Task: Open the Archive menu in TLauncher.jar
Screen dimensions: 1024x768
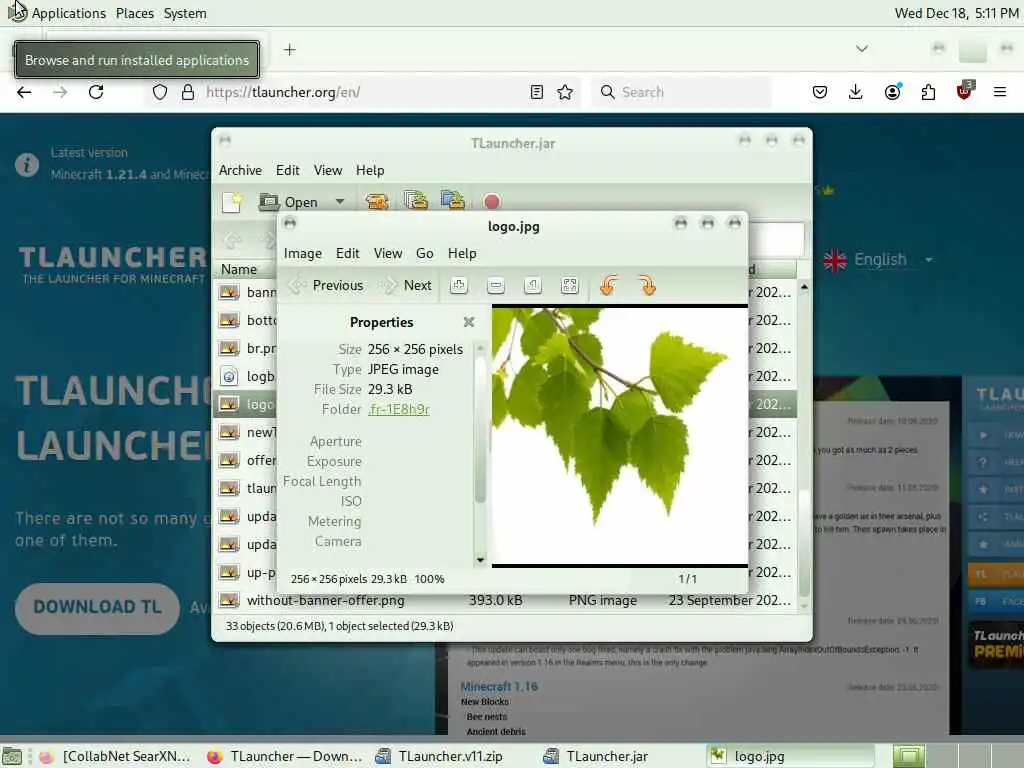Action: [x=240, y=170]
